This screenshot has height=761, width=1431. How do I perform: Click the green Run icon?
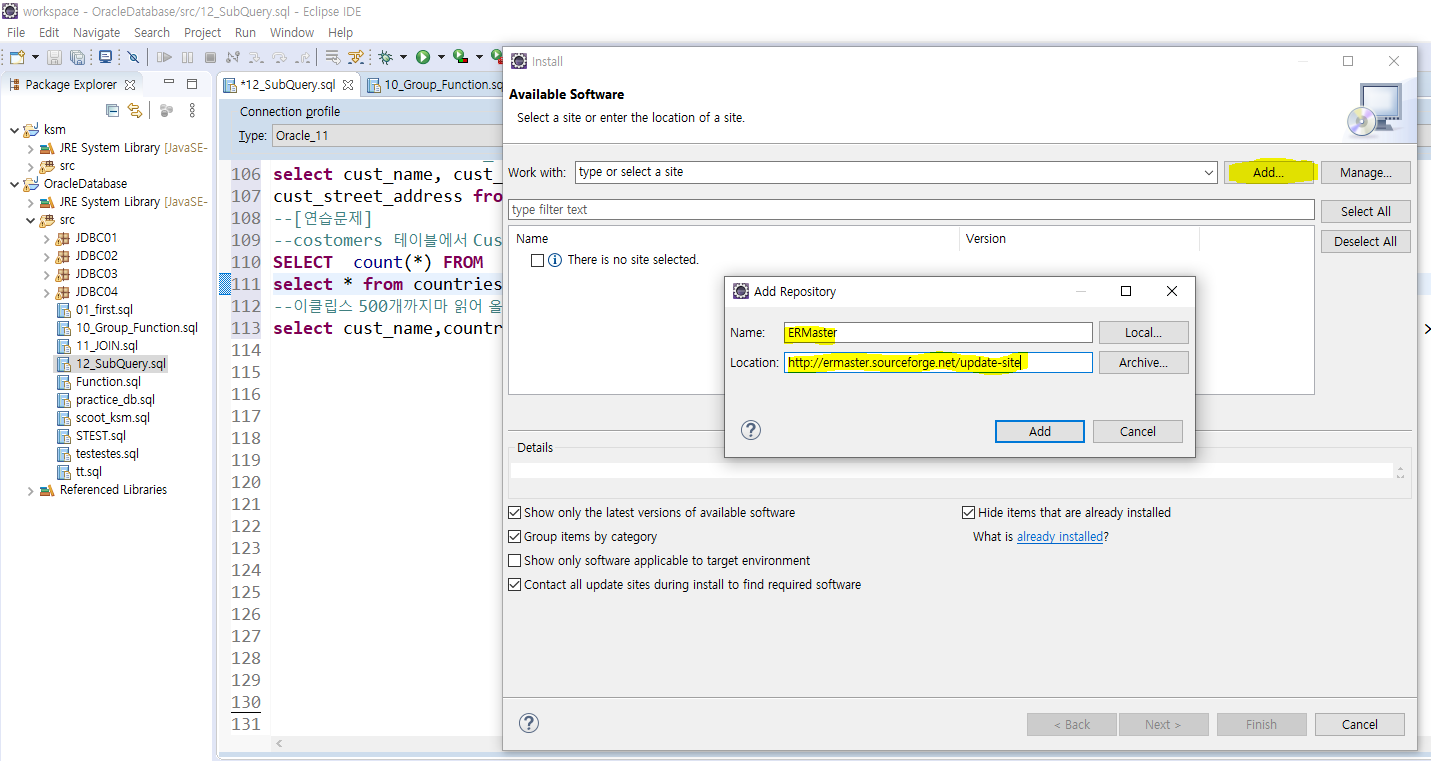[x=423, y=58]
